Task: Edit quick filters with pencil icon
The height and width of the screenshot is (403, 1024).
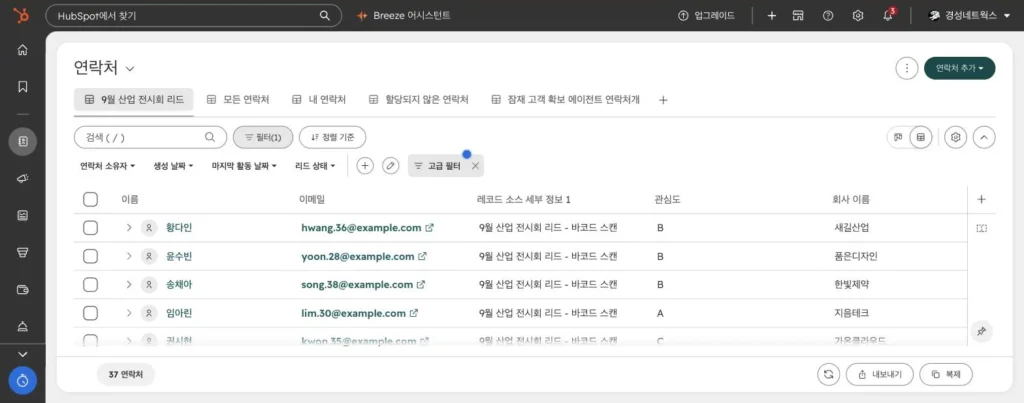Action: pyautogui.click(x=390, y=166)
